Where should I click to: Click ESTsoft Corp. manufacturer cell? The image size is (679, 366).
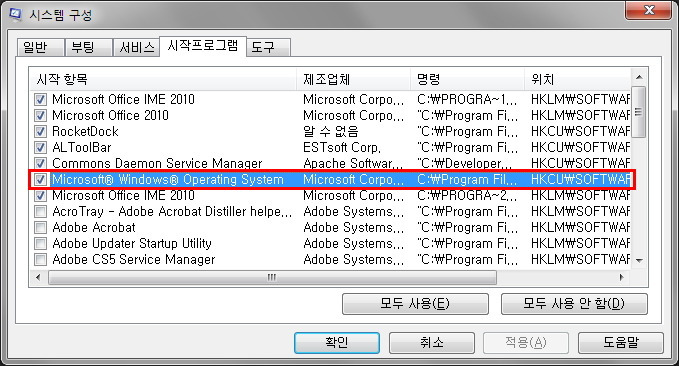click(342, 148)
